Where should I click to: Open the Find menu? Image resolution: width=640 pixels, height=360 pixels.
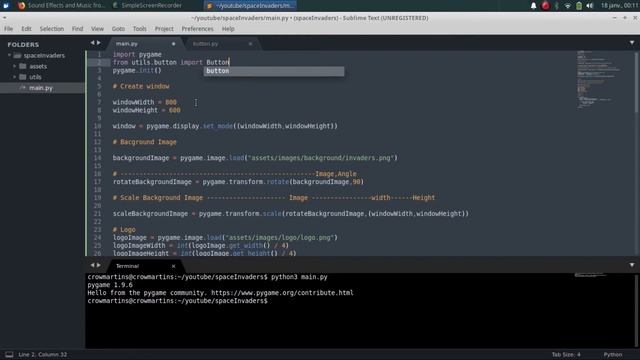(77, 29)
